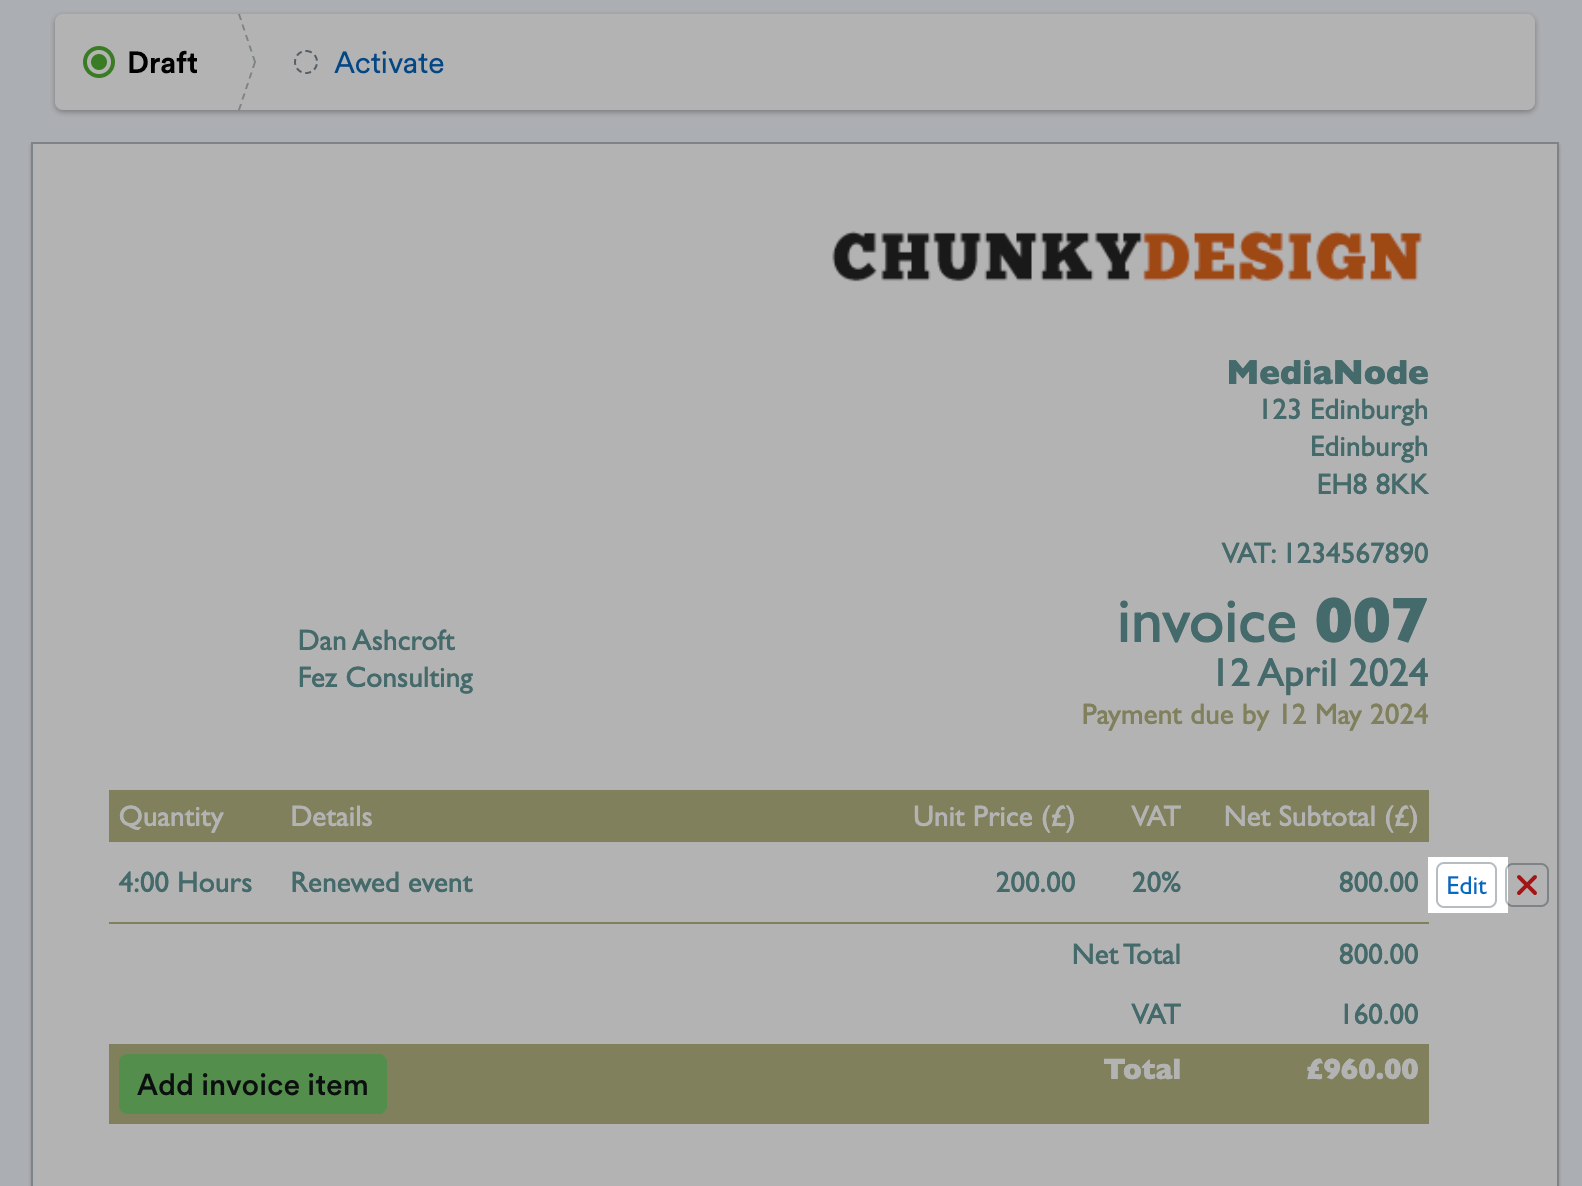Click the MediaNode company name

click(x=1327, y=372)
